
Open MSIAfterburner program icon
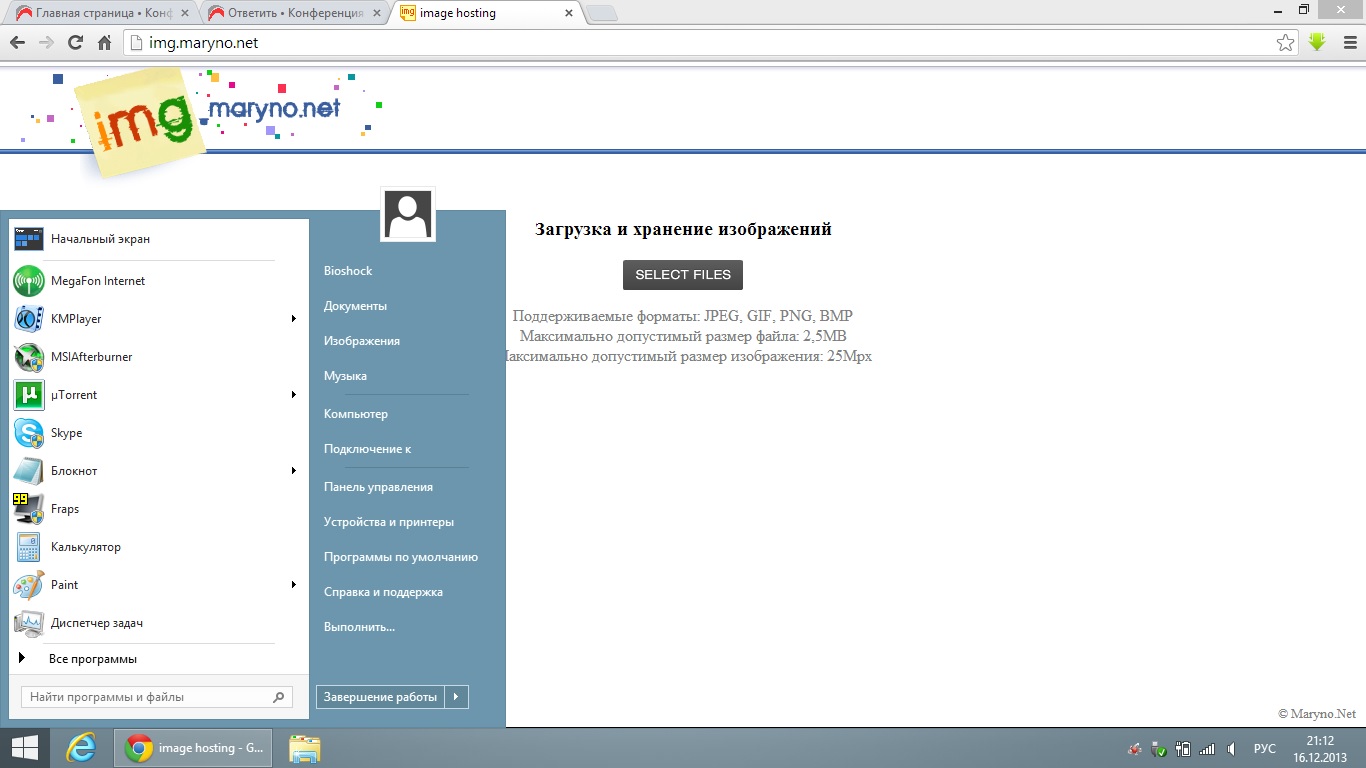click(x=29, y=357)
